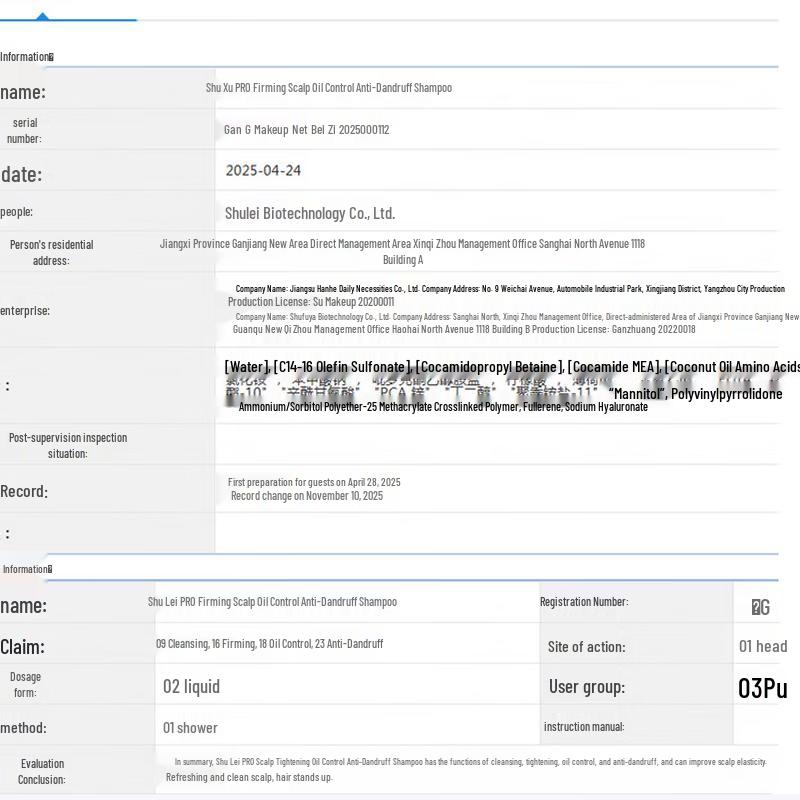Click the 'people:' row label

coord(16,212)
